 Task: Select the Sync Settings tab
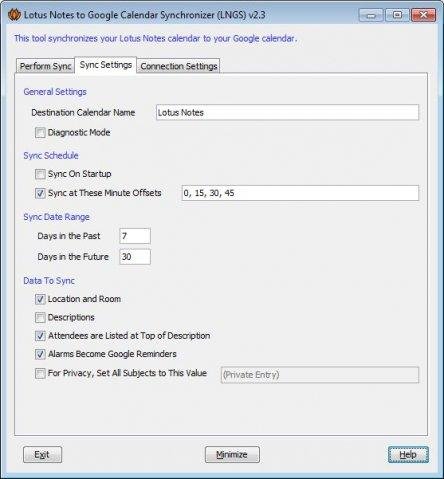(x=106, y=65)
